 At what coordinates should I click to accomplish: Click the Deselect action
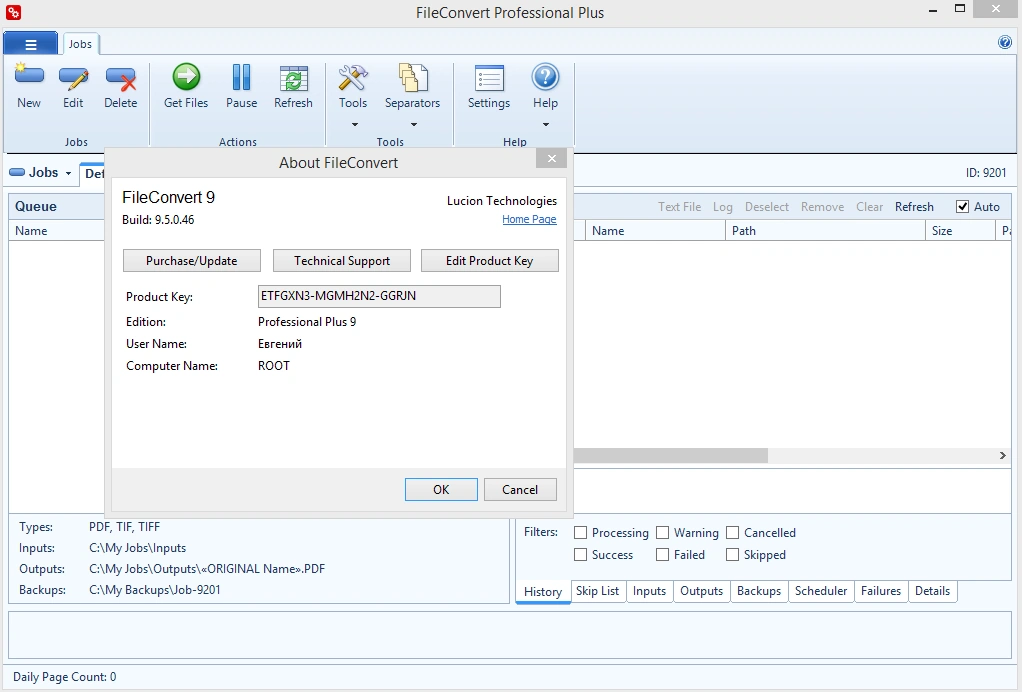(x=766, y=207)
